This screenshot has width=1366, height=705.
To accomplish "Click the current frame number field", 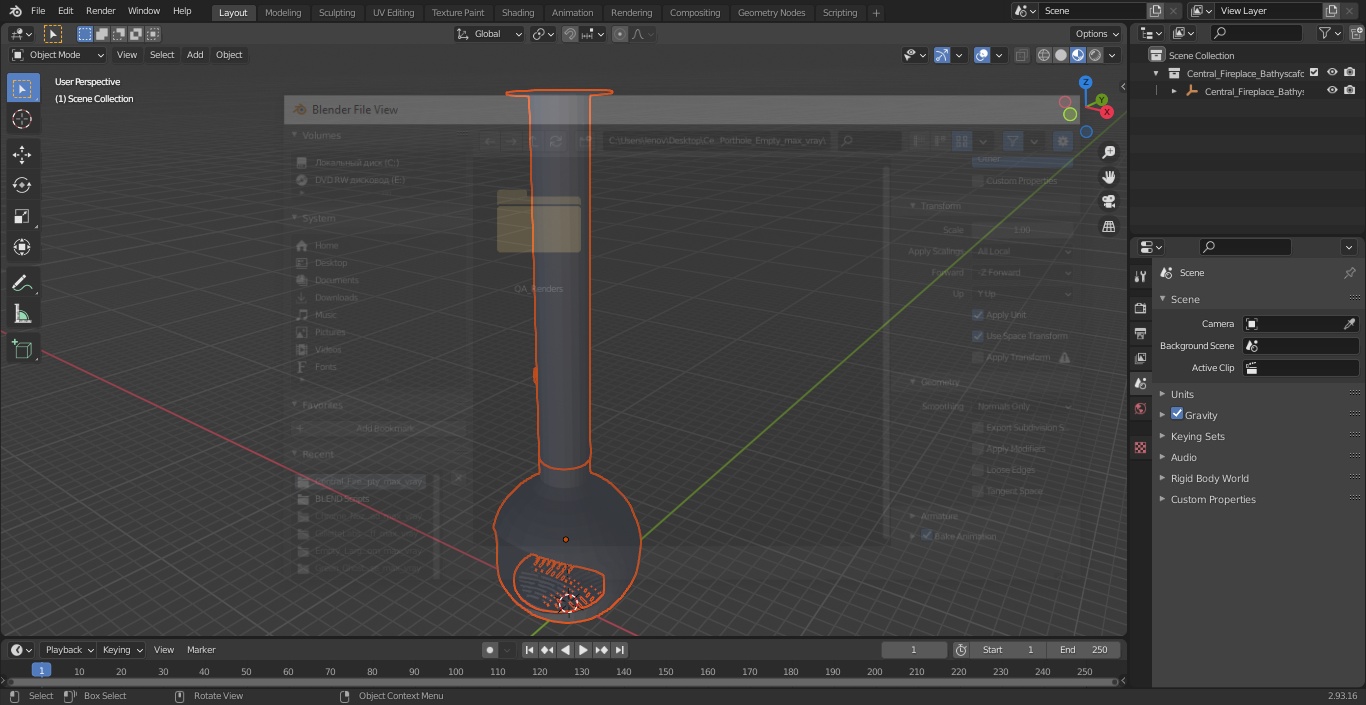I will click(913, 650).
